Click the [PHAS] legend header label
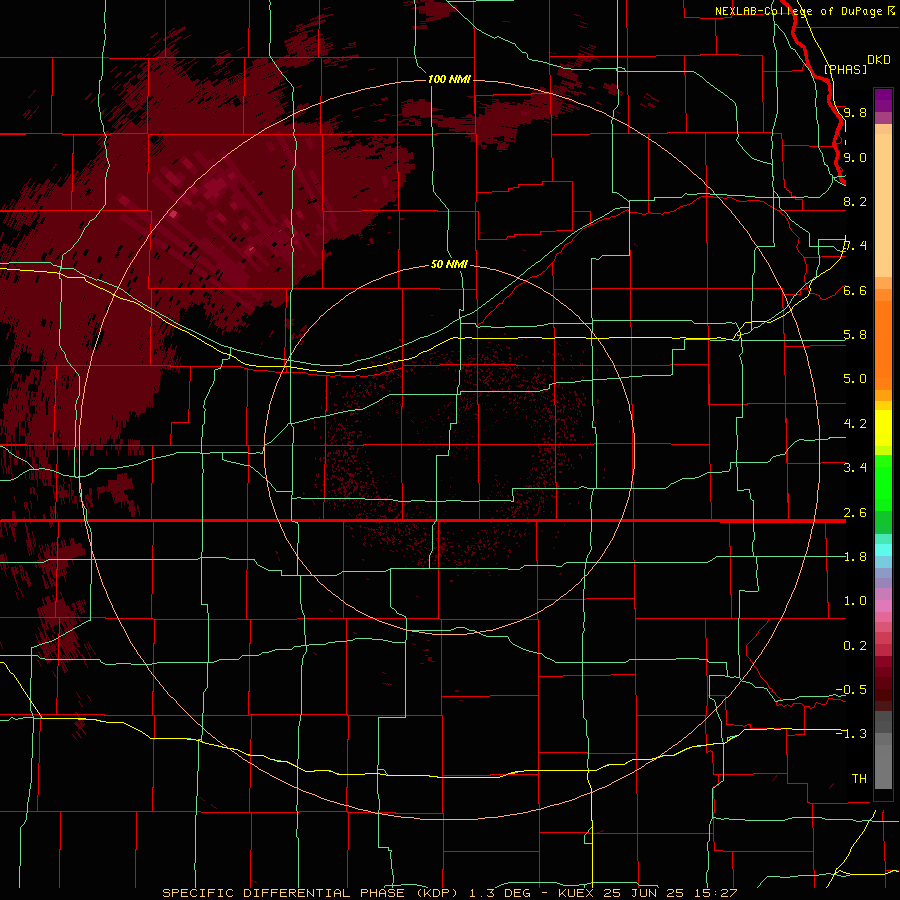 pyautogui.click(x=845, y=69)
